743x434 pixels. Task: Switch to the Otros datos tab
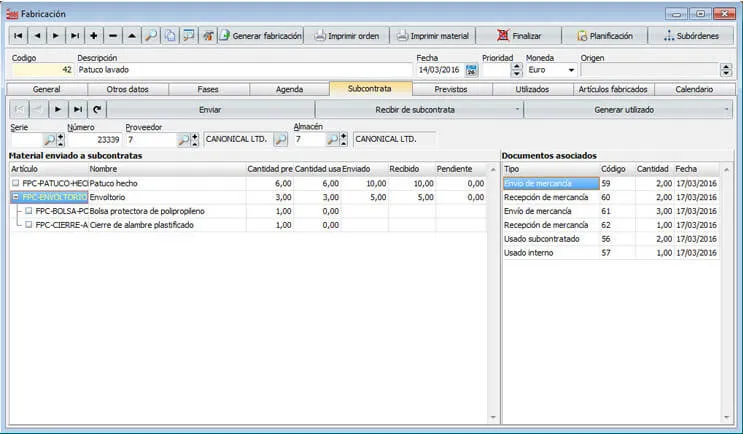pyautogui.click(x=127, y=89)
